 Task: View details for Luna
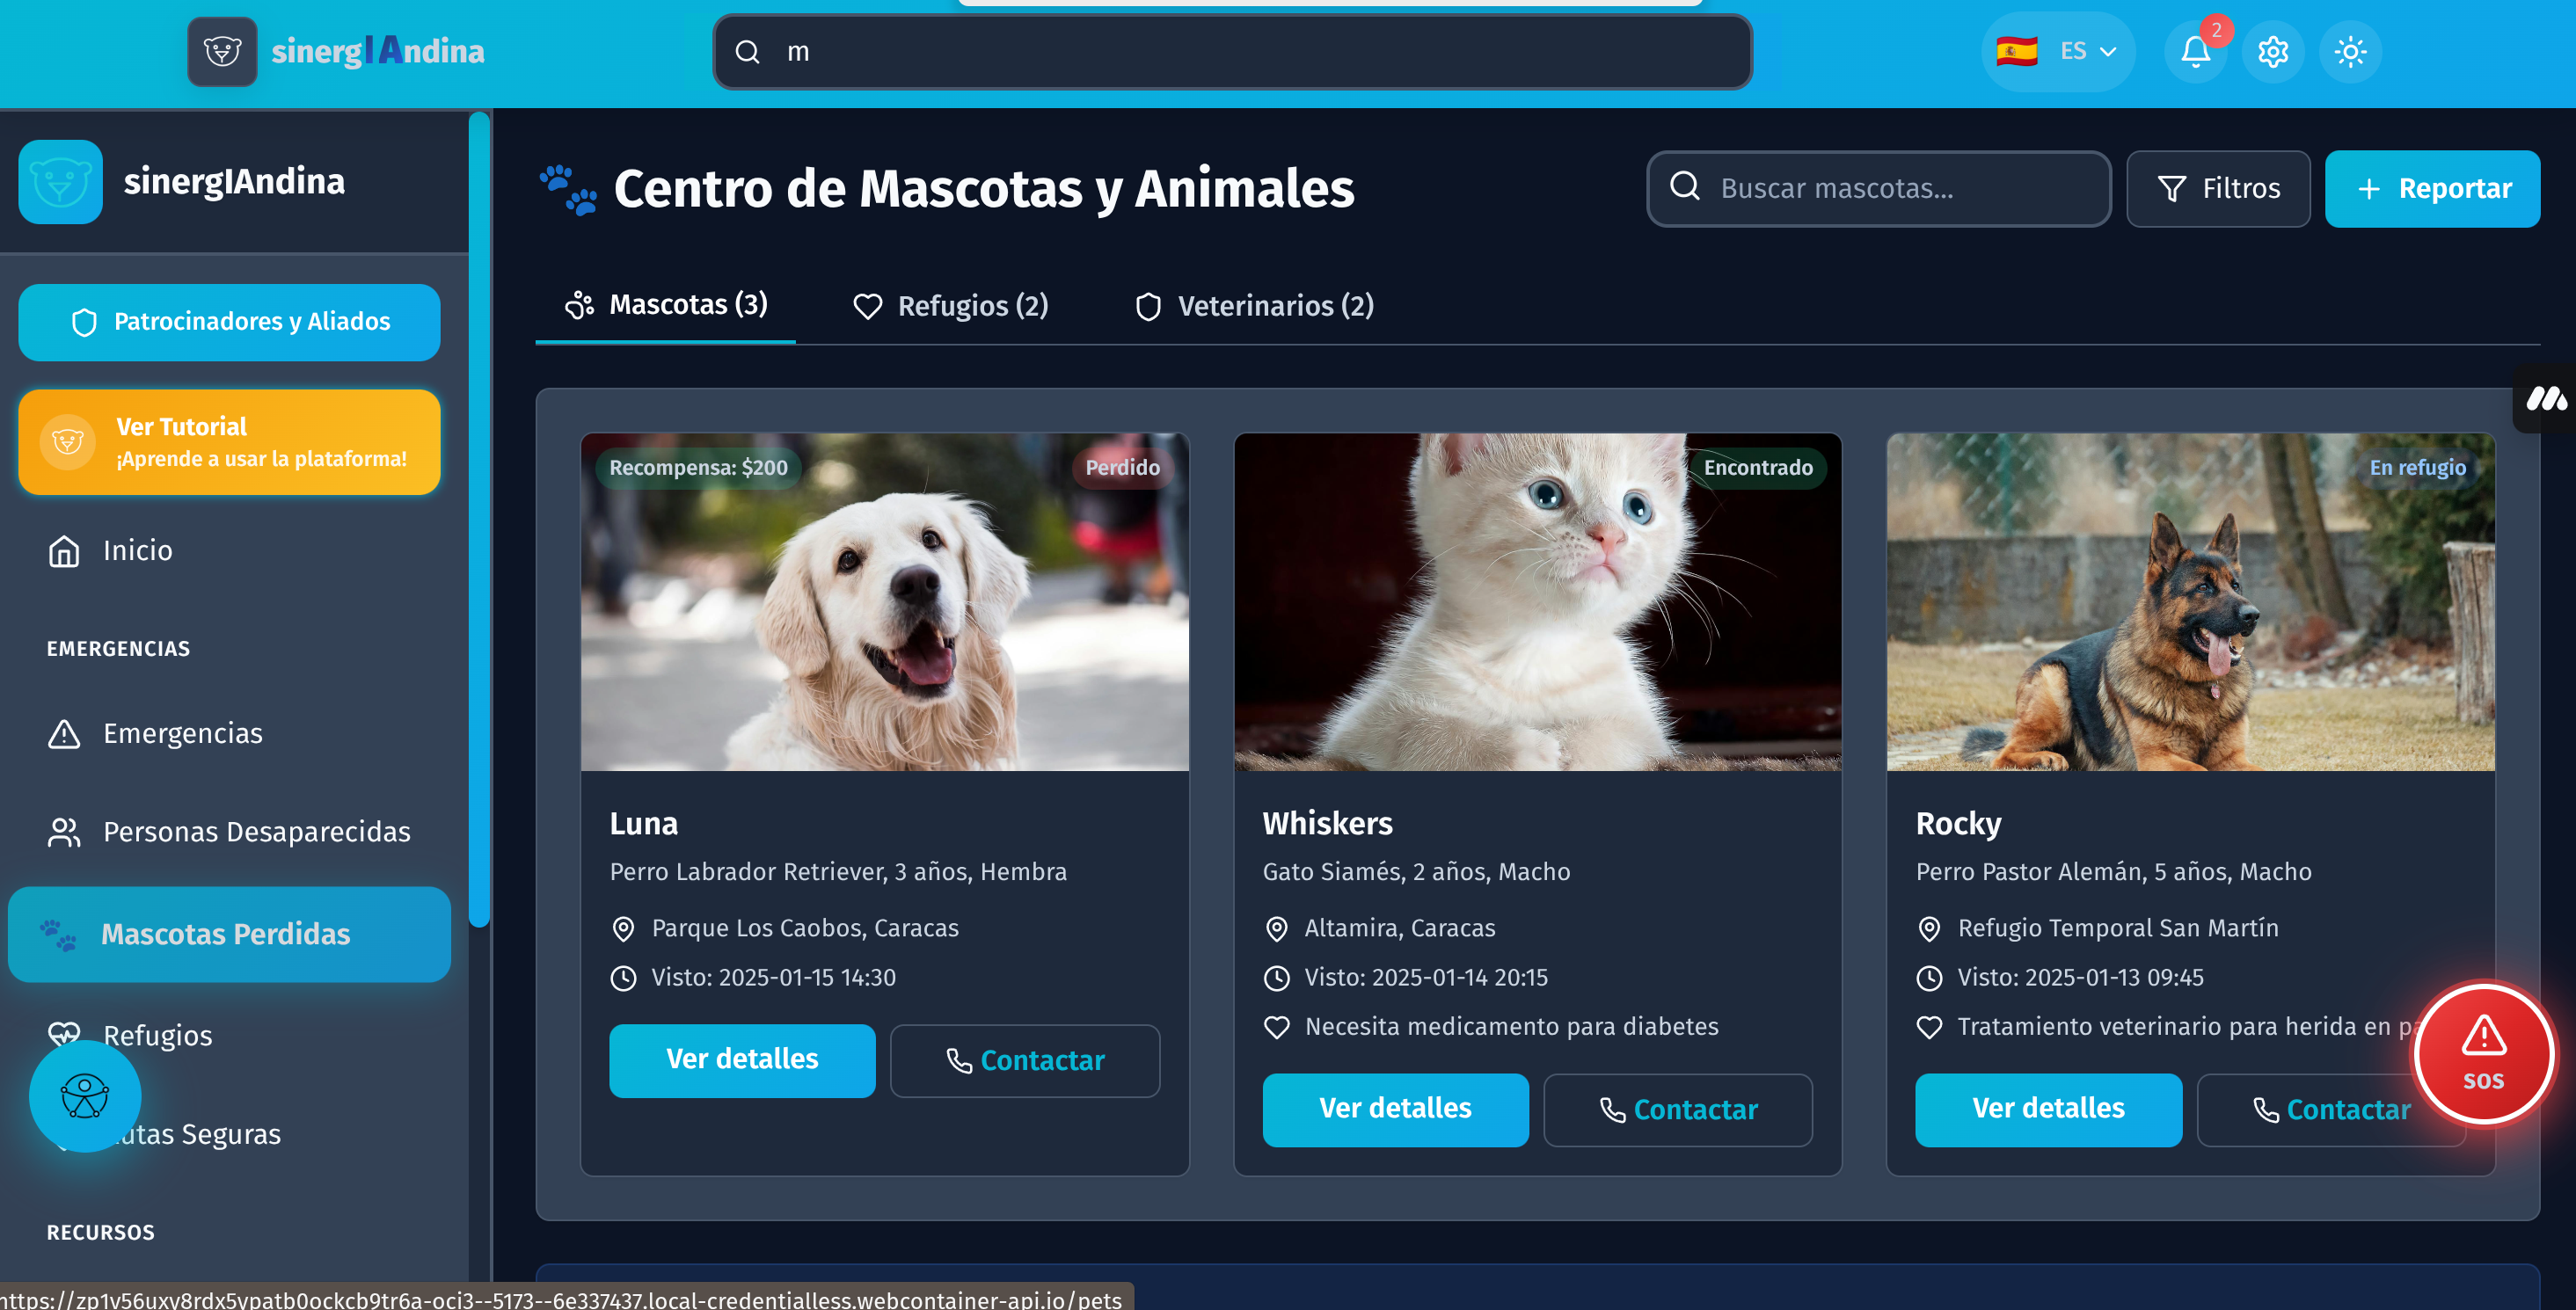click(742, 1060)
